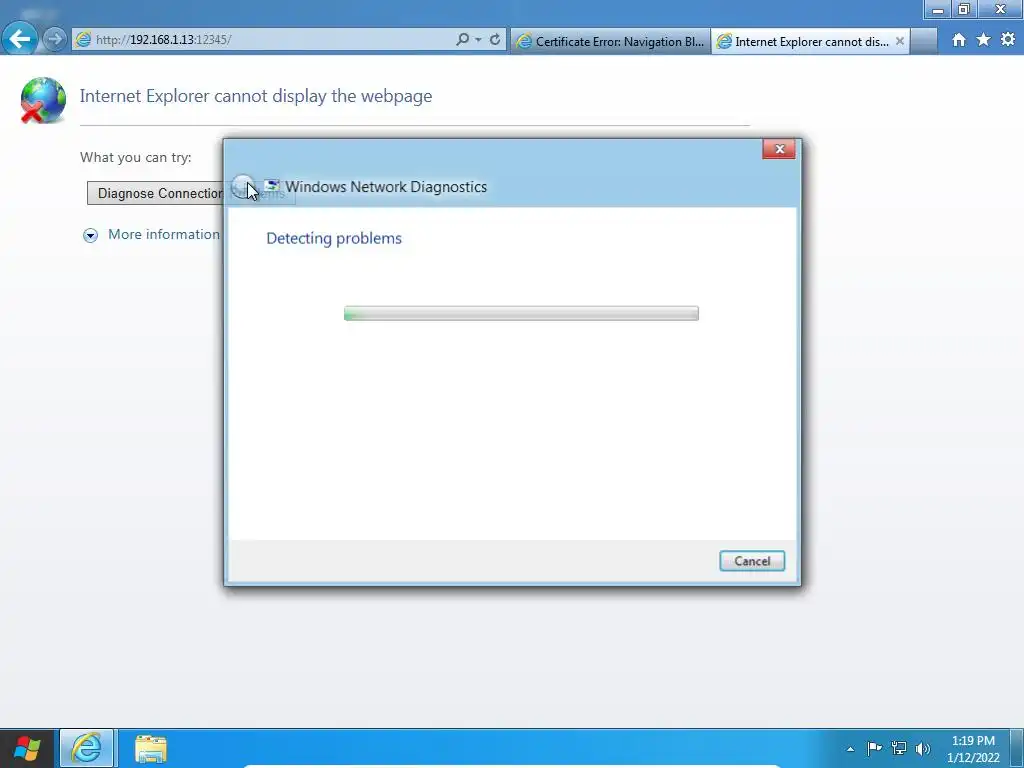
Task: Open File Explorer from taskbar
Action: click(151, 748)
